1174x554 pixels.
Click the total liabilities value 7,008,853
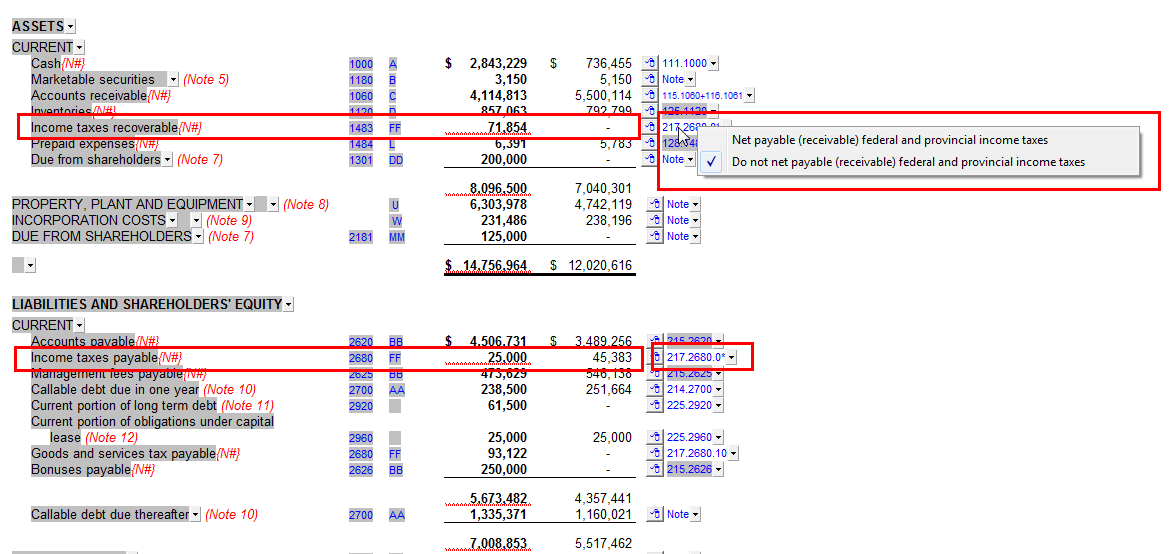click(498, 544)
